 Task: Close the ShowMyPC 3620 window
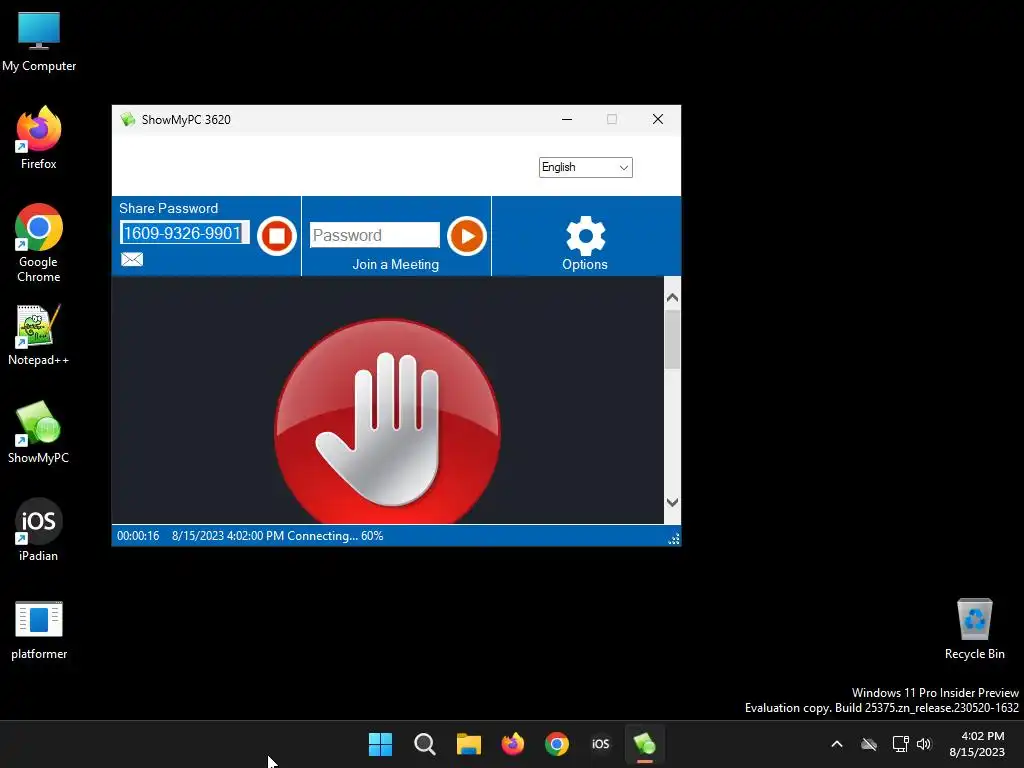coord(658,119)
